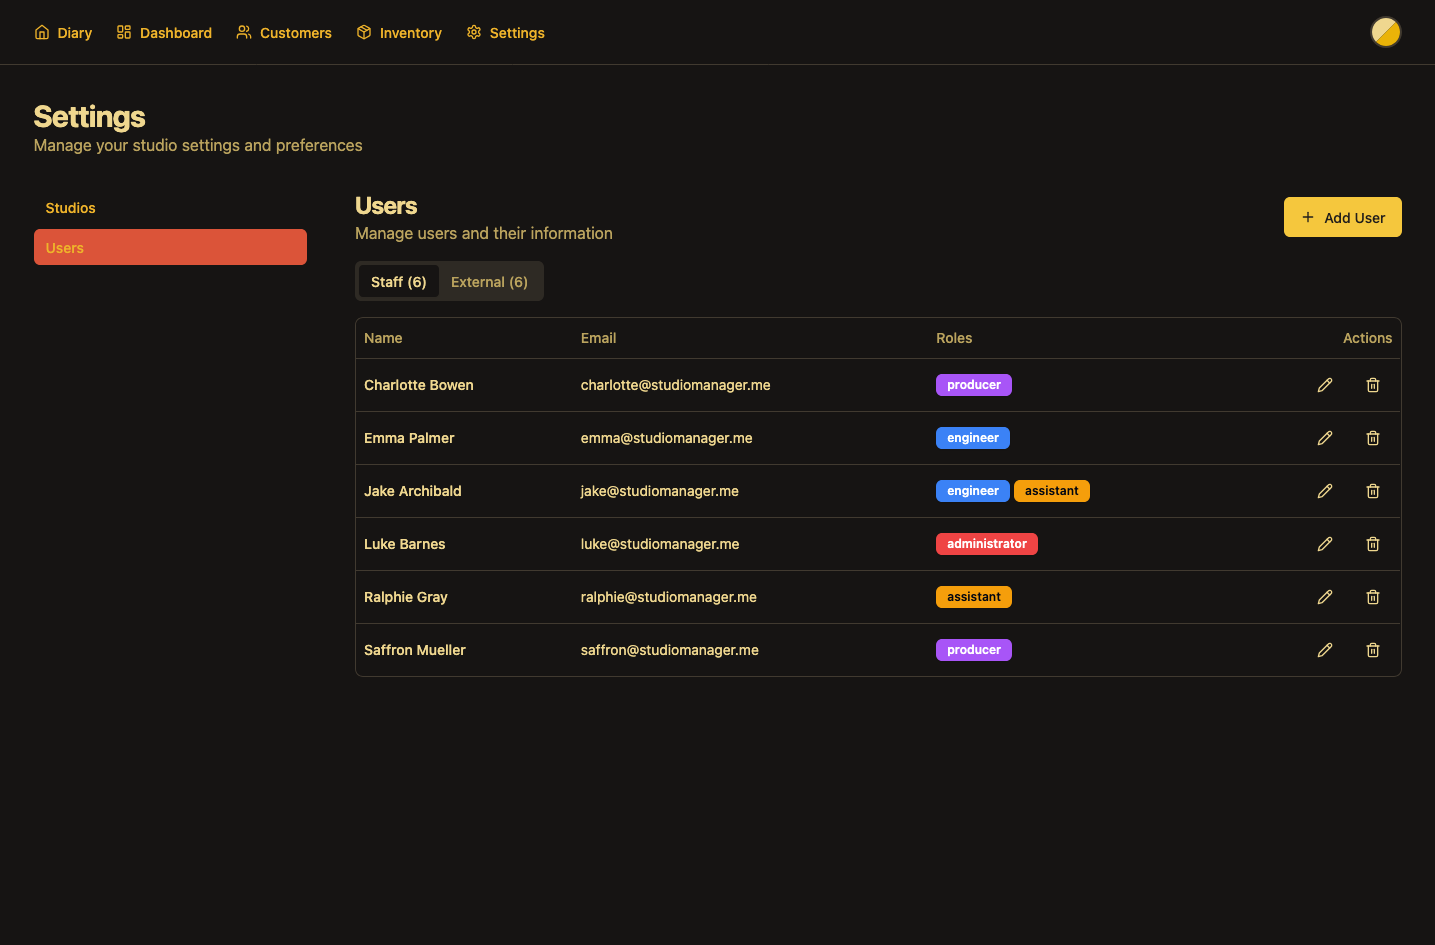Open the profile avatar in the top corner
Image resolution: width=1435 pixels, height=945 pixels.
(x=1386, y=32)
